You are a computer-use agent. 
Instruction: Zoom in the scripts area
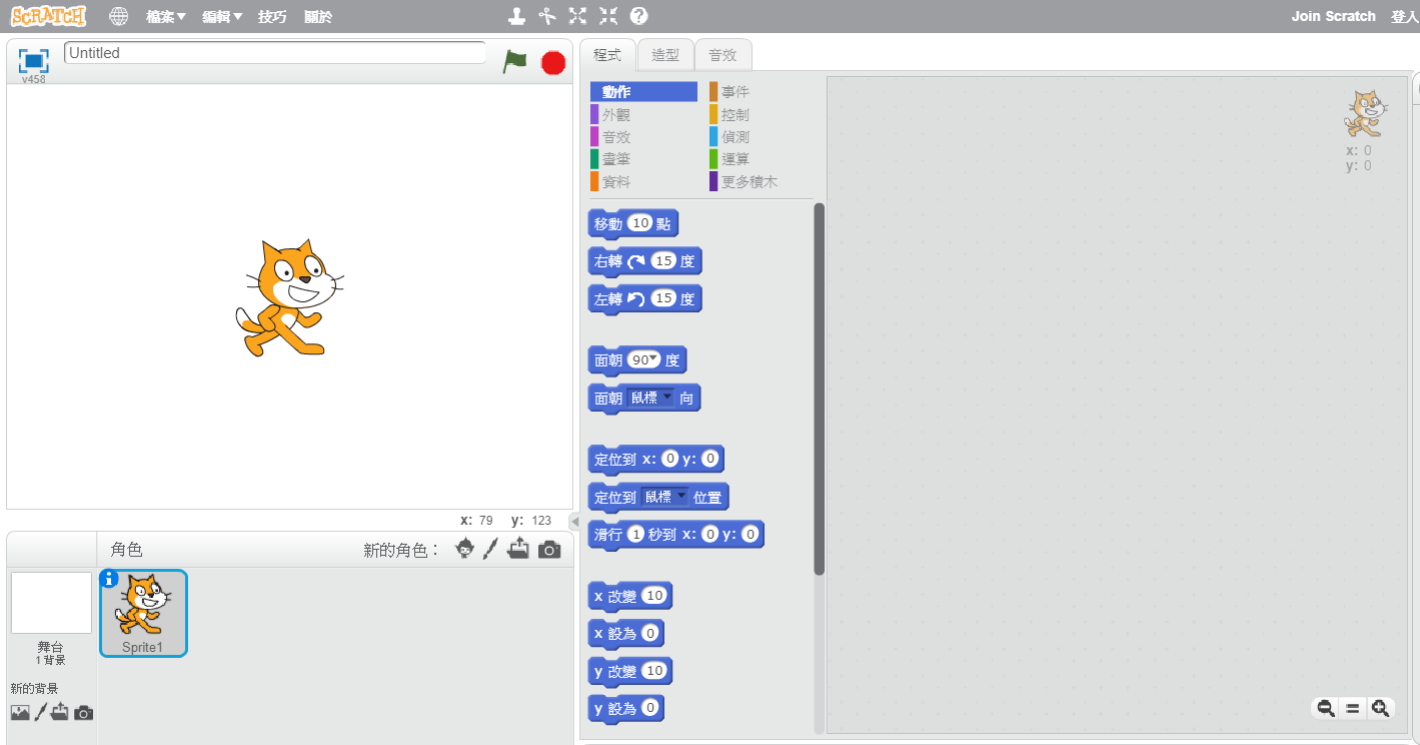coord(1381,708)
